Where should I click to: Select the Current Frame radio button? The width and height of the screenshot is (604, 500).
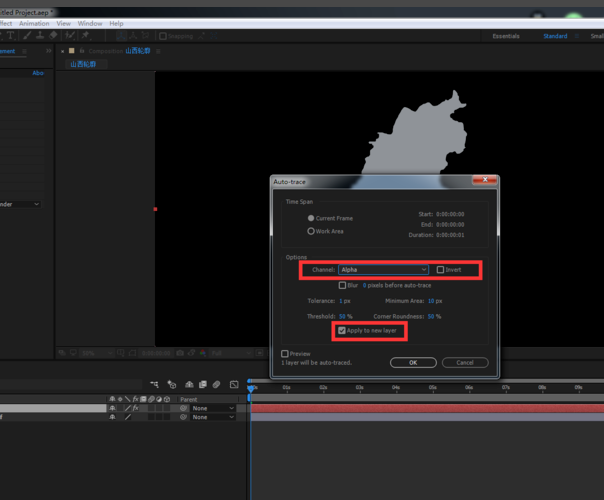[311, 218]
